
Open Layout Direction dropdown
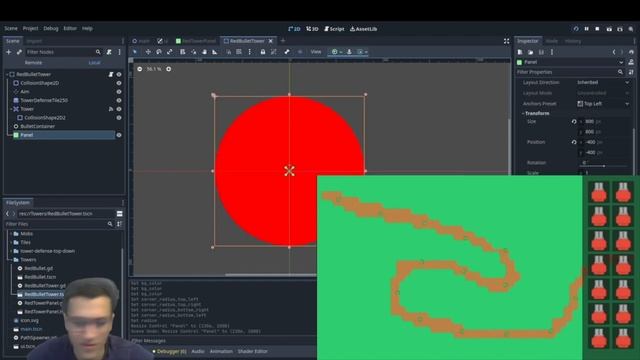(x=602, y=82)
